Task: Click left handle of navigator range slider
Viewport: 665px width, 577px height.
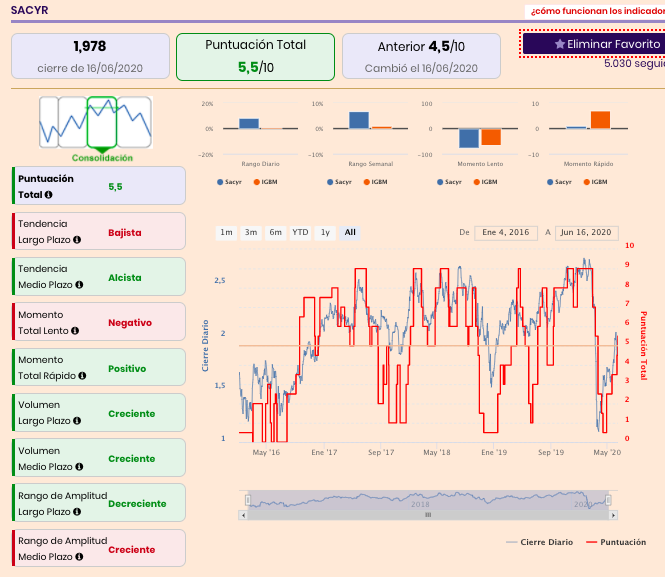Action: point(248,500)
